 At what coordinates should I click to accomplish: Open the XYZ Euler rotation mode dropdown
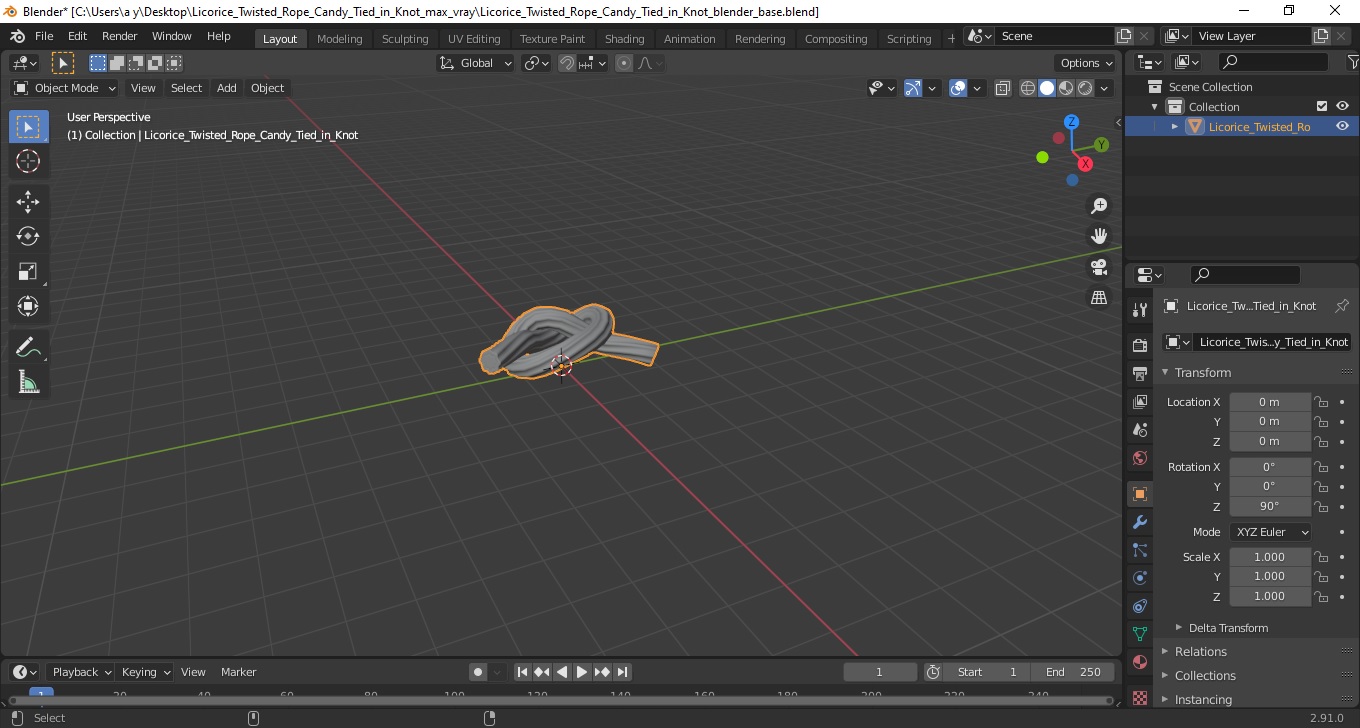(x=1270, y=532)
